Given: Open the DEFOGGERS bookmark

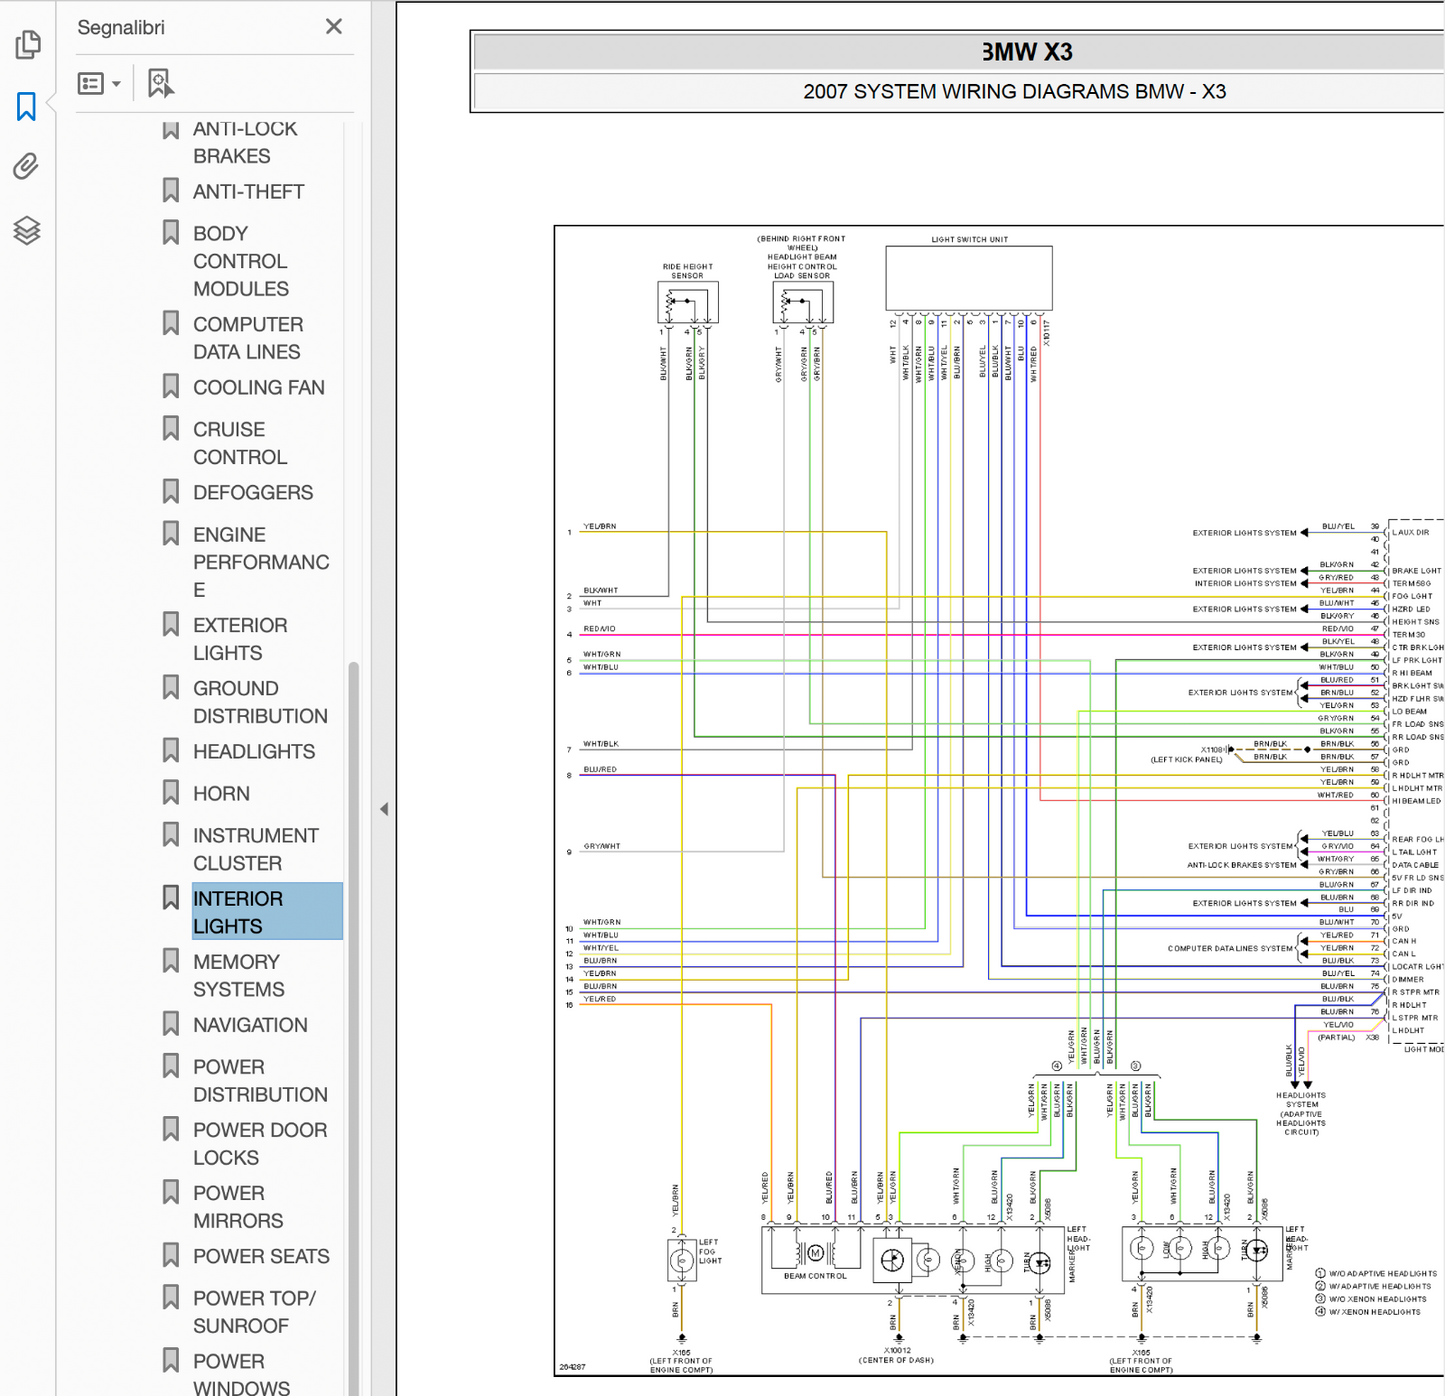Looking at the screenshot, I should click(x=252, y=492).
